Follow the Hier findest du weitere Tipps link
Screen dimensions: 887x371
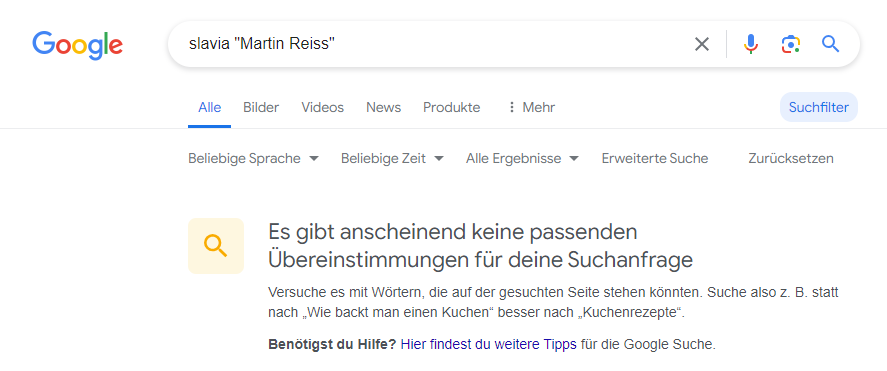489,344
